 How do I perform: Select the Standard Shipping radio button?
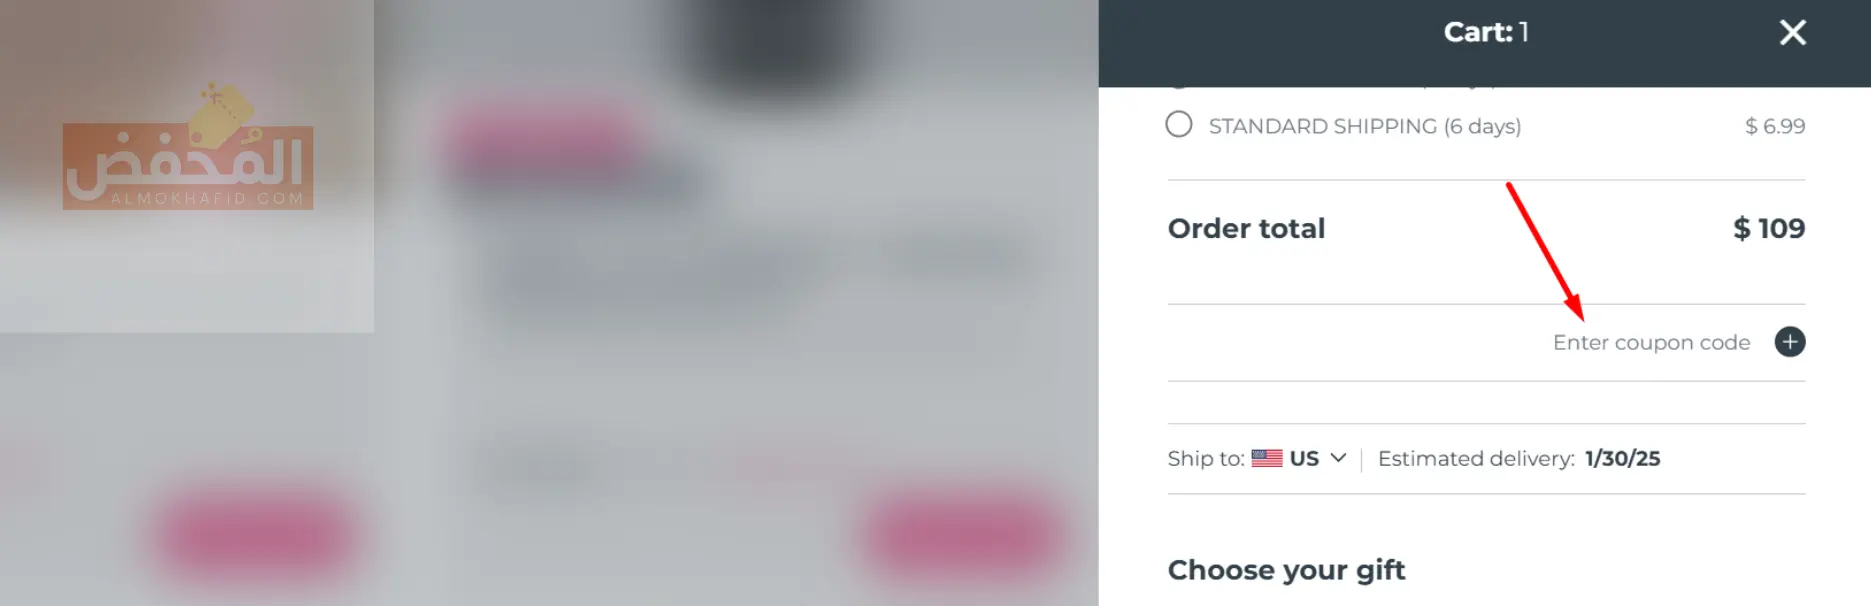1179,125
